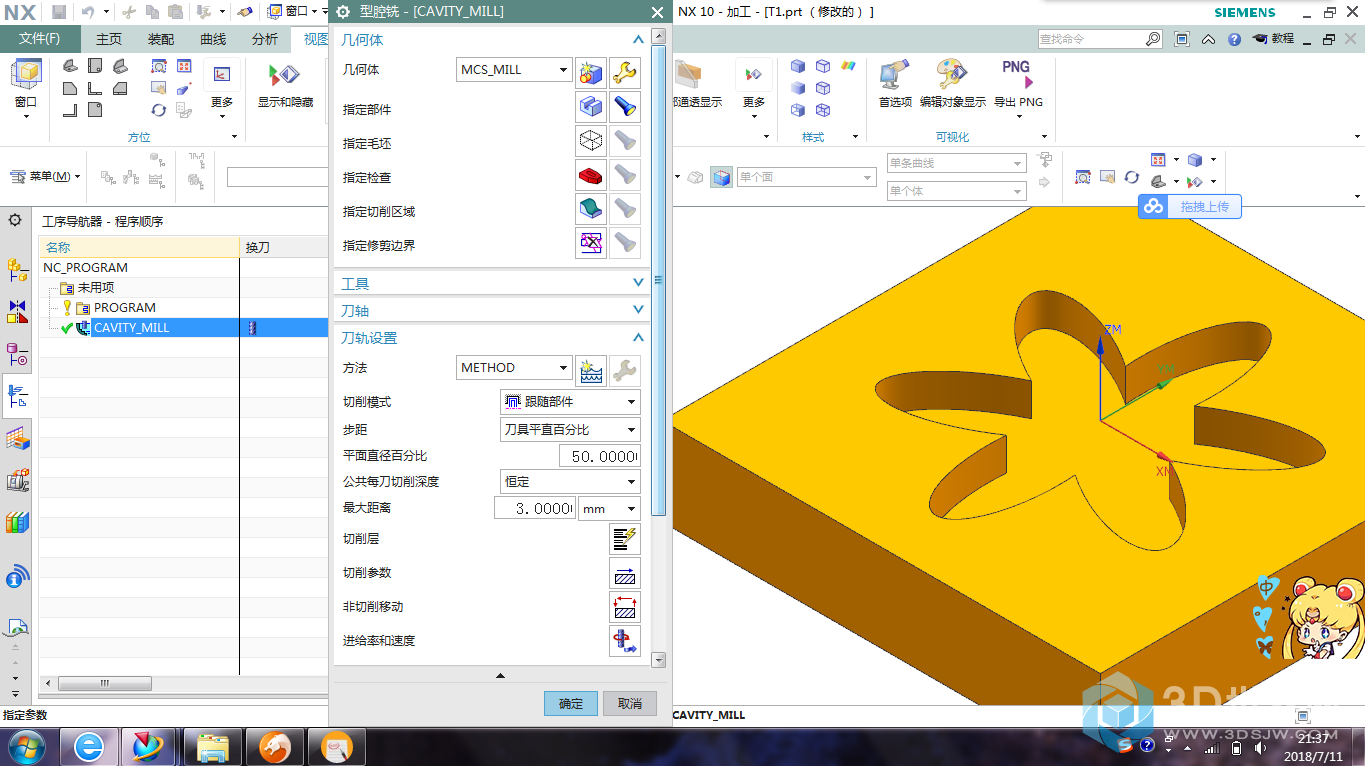Click the new method icon beside METHOD

coord(592,370)
